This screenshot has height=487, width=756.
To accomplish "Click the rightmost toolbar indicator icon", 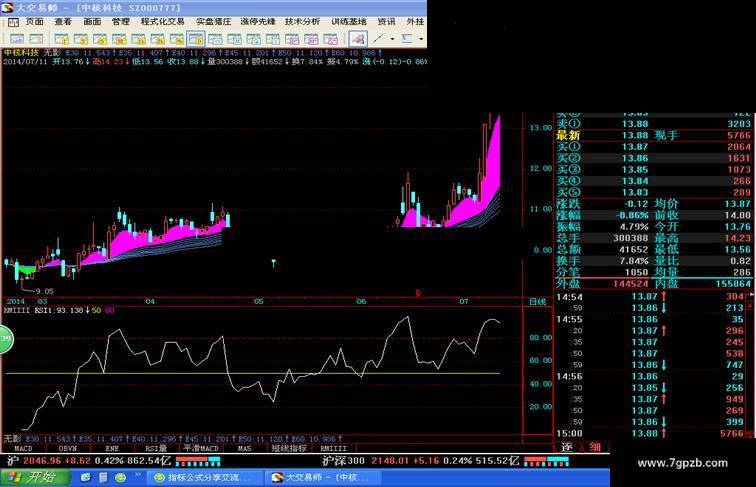I will (x=407, y=39).
